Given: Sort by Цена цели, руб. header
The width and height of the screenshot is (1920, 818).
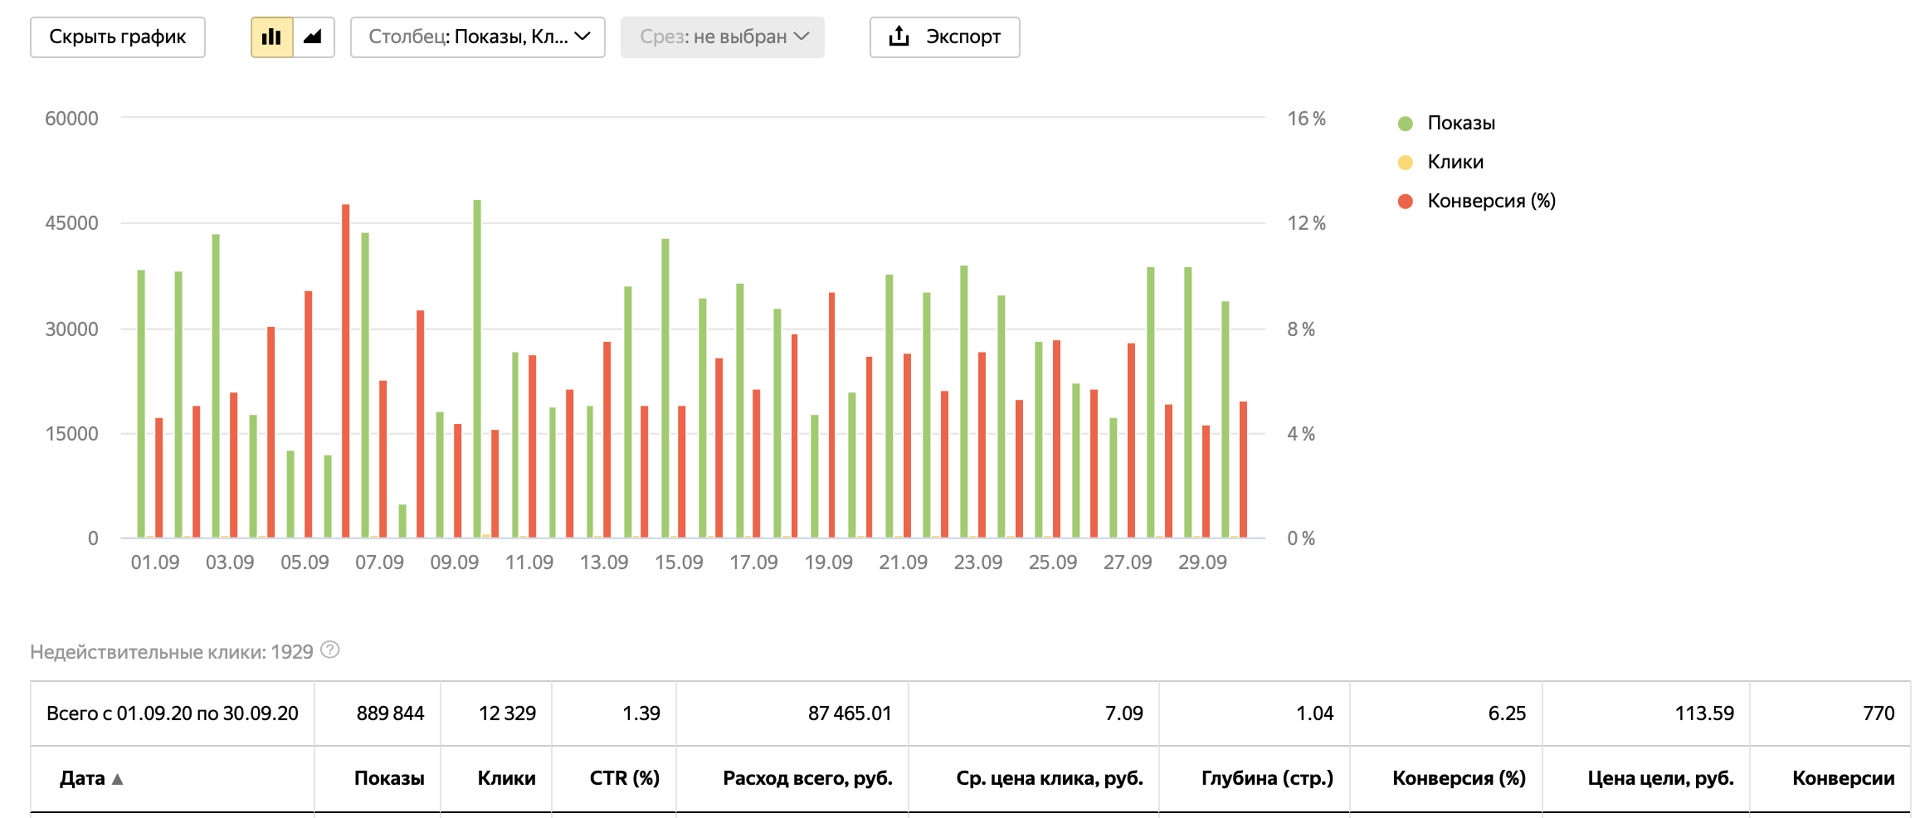Looking at the screenshot, I should tap(1660, 778).
